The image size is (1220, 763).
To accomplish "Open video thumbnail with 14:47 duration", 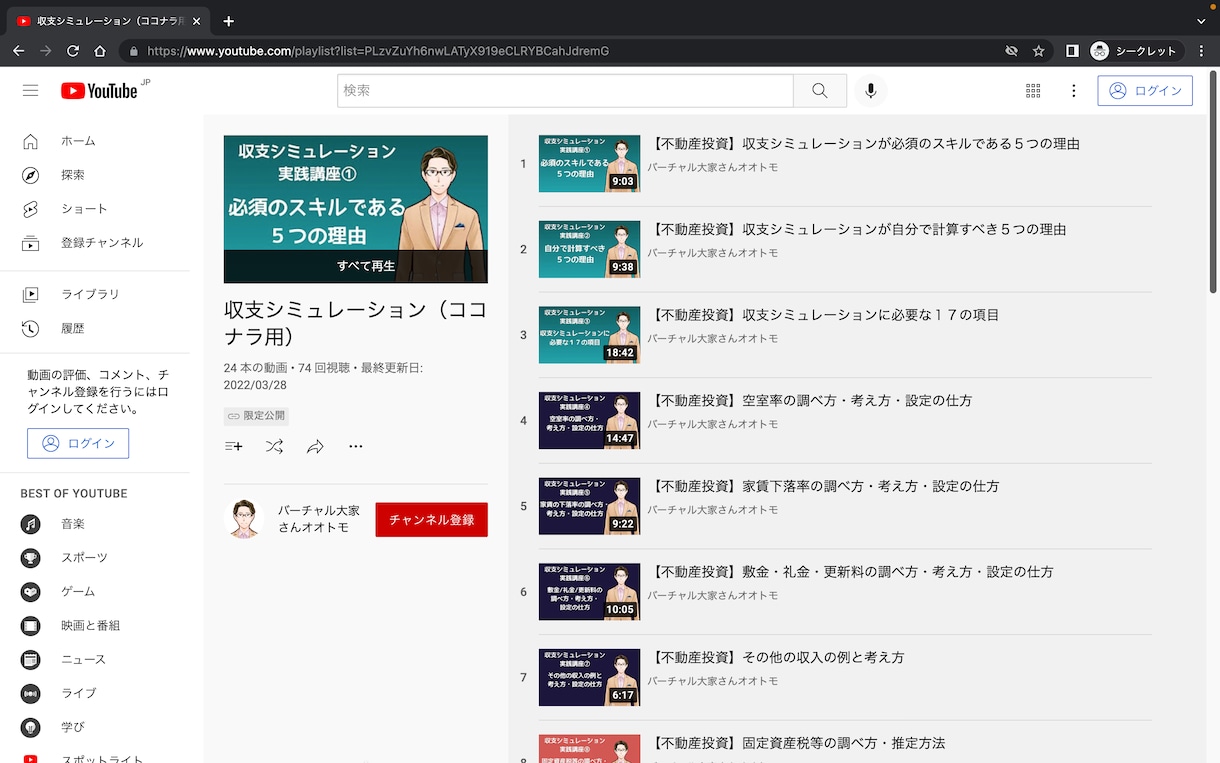I will (x=589, y=421).
